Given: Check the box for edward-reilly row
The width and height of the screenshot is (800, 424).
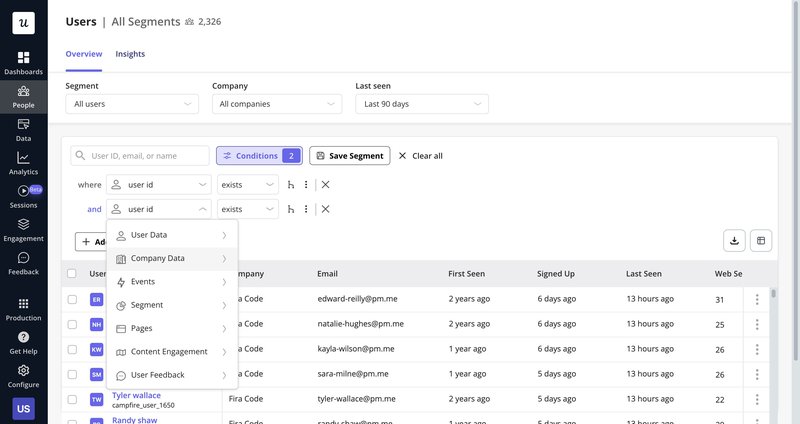Looking at the screenshot, I should [x=72, y=299].
